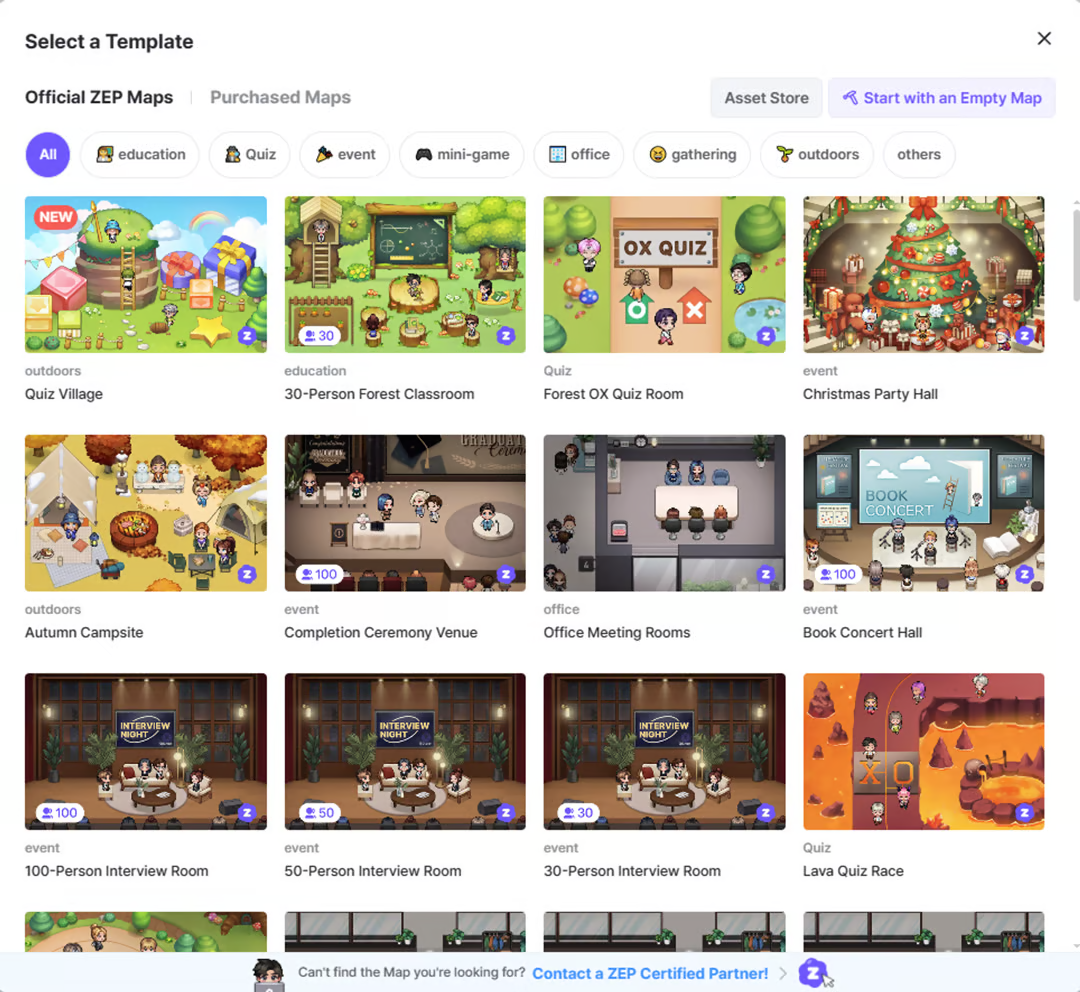The height and width of the screenshot is (992, 1080).
Task: Click the NEW badge on Quiz Village
Action: (x=55, y=217)
